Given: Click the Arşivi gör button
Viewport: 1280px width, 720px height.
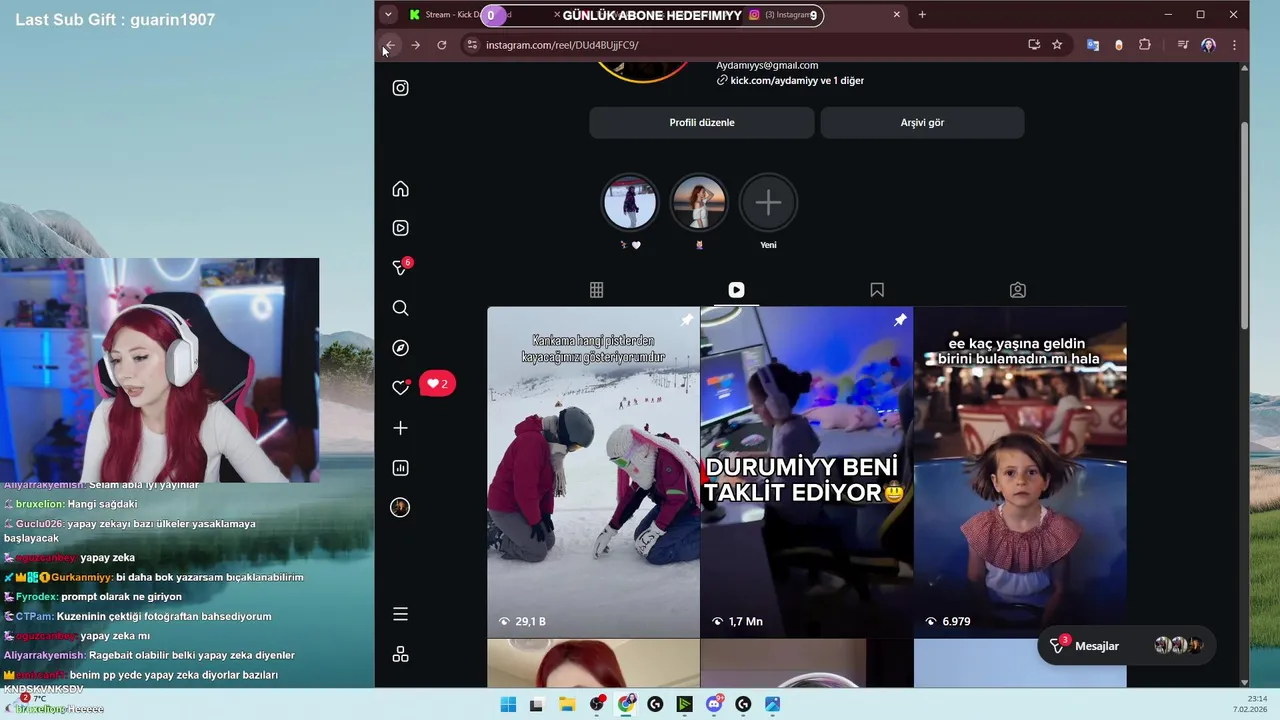Looking at the screenshot, I should tap(922, 122).
